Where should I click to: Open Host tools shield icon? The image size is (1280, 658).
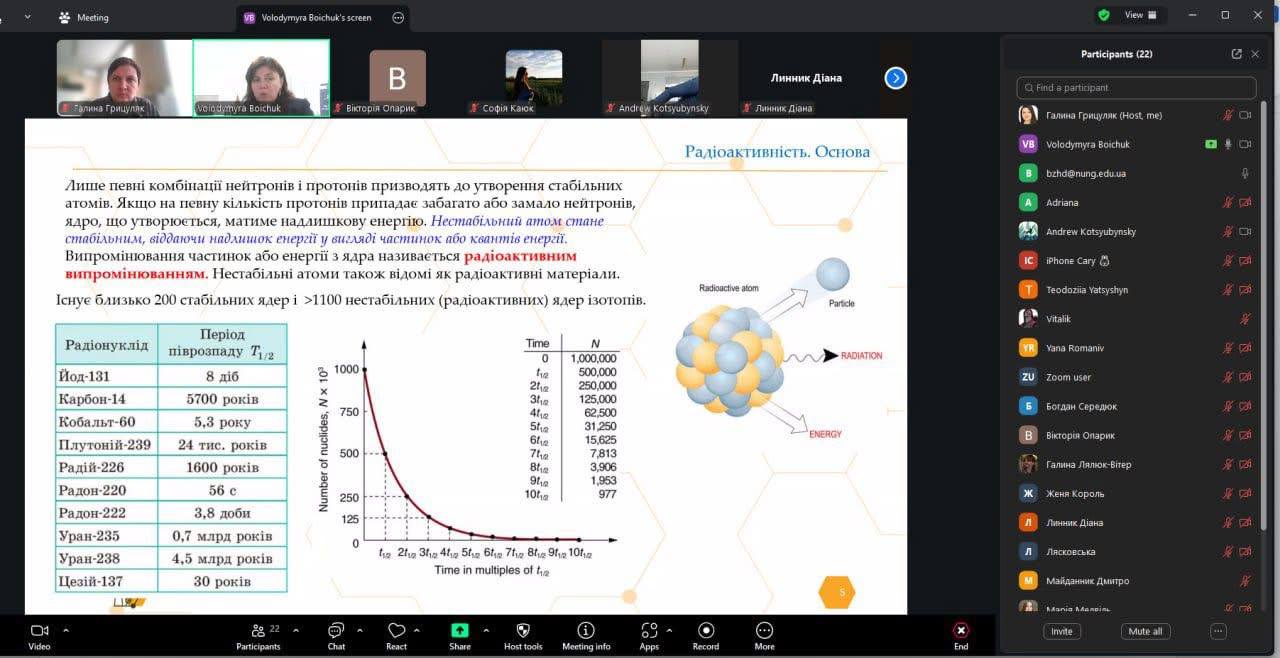[x=522, y=631]
